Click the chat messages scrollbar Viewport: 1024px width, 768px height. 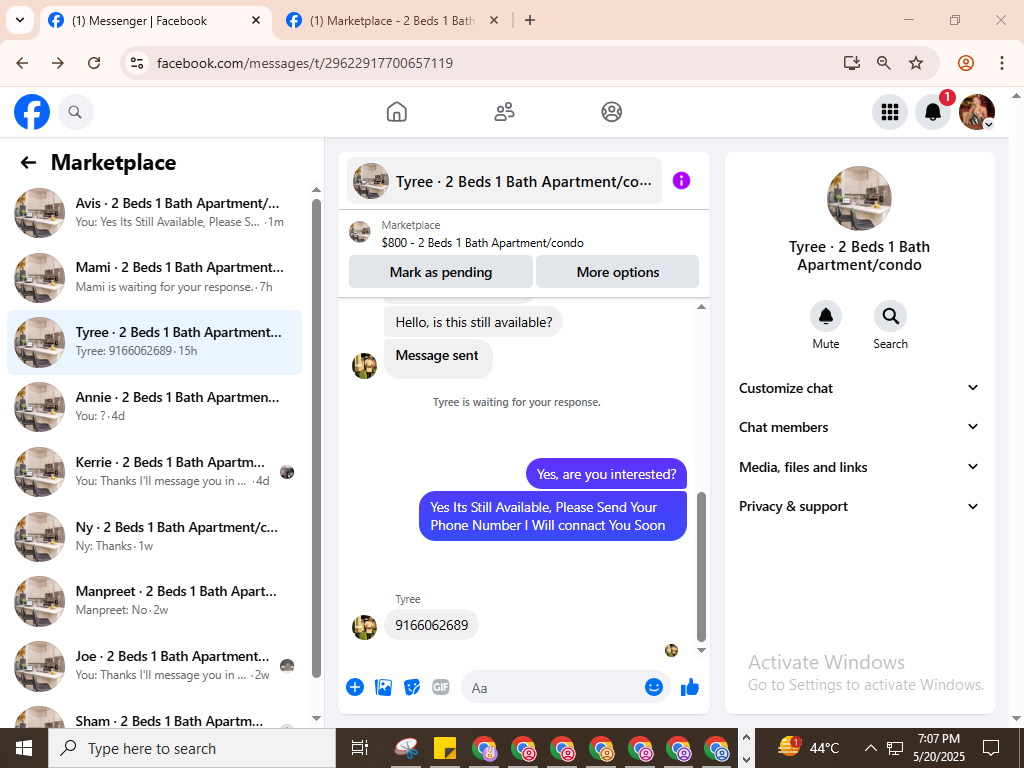click(x=701, y=567)
